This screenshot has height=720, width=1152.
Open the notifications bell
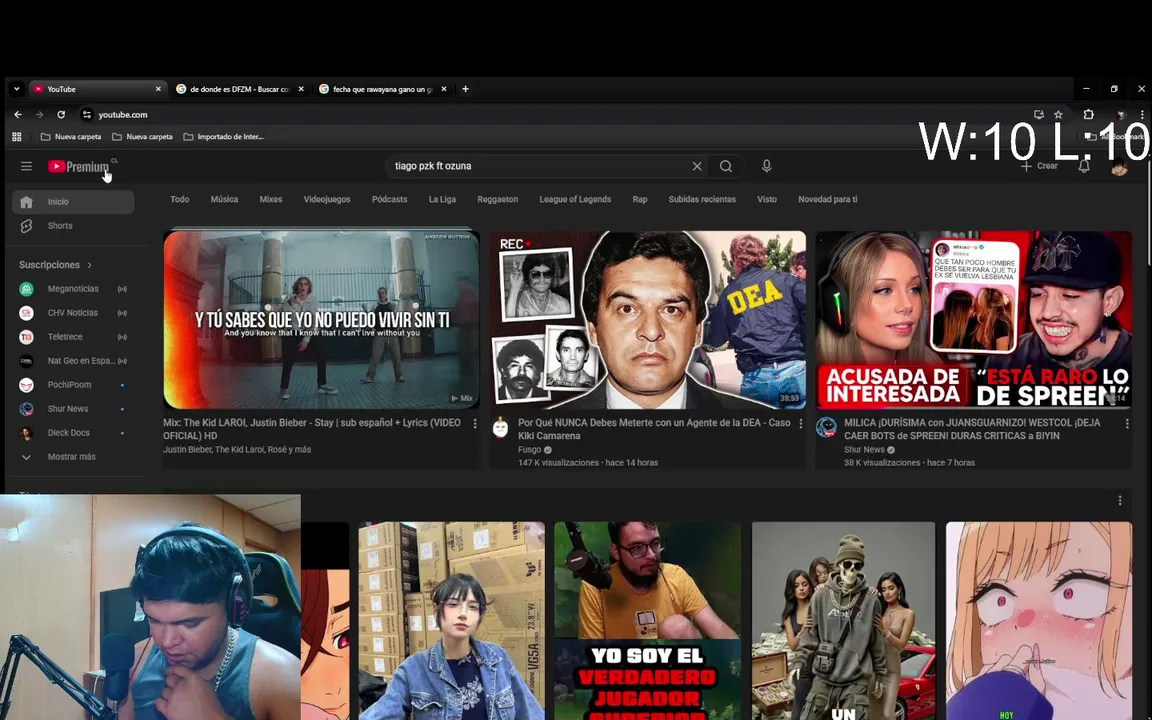(1084, 167)
